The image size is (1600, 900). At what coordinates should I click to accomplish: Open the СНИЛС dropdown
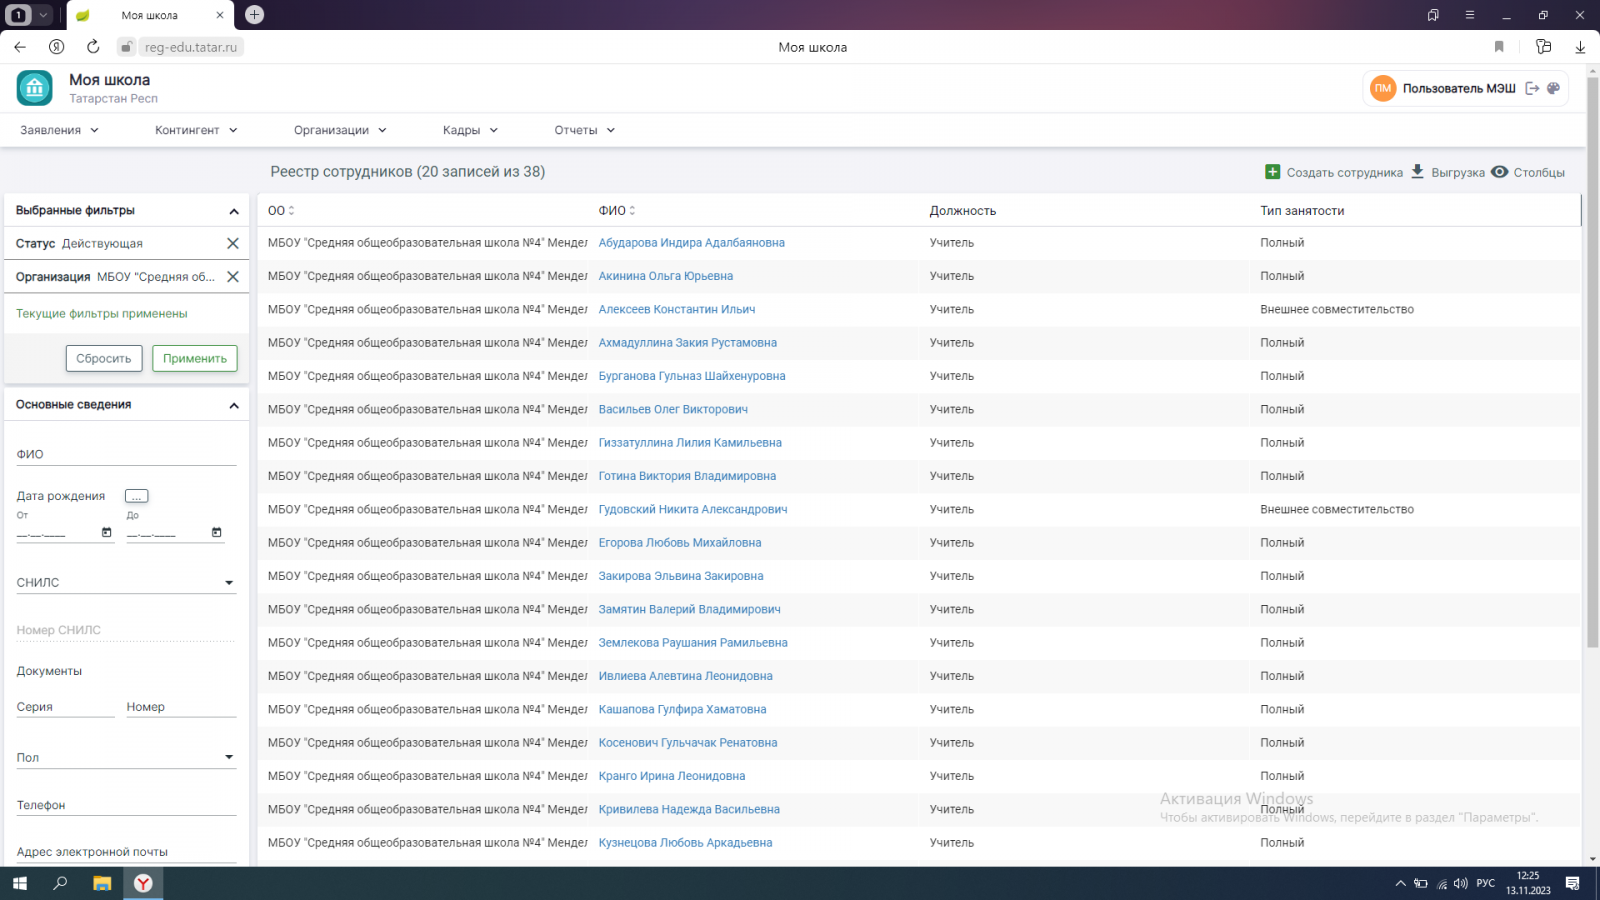click(x=228, y=583)
